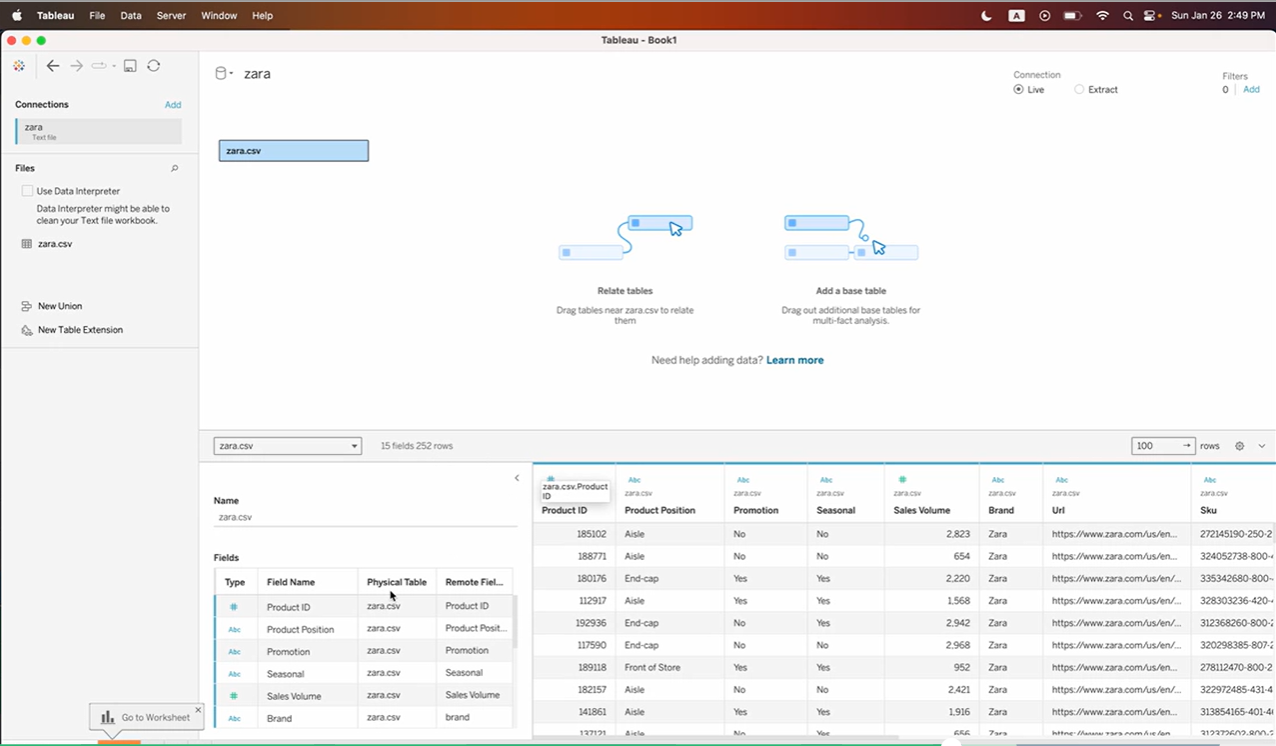Click the number type icon in Product ID field row
Viewport: 1276px width, 746px height.
tap(234, 607)
